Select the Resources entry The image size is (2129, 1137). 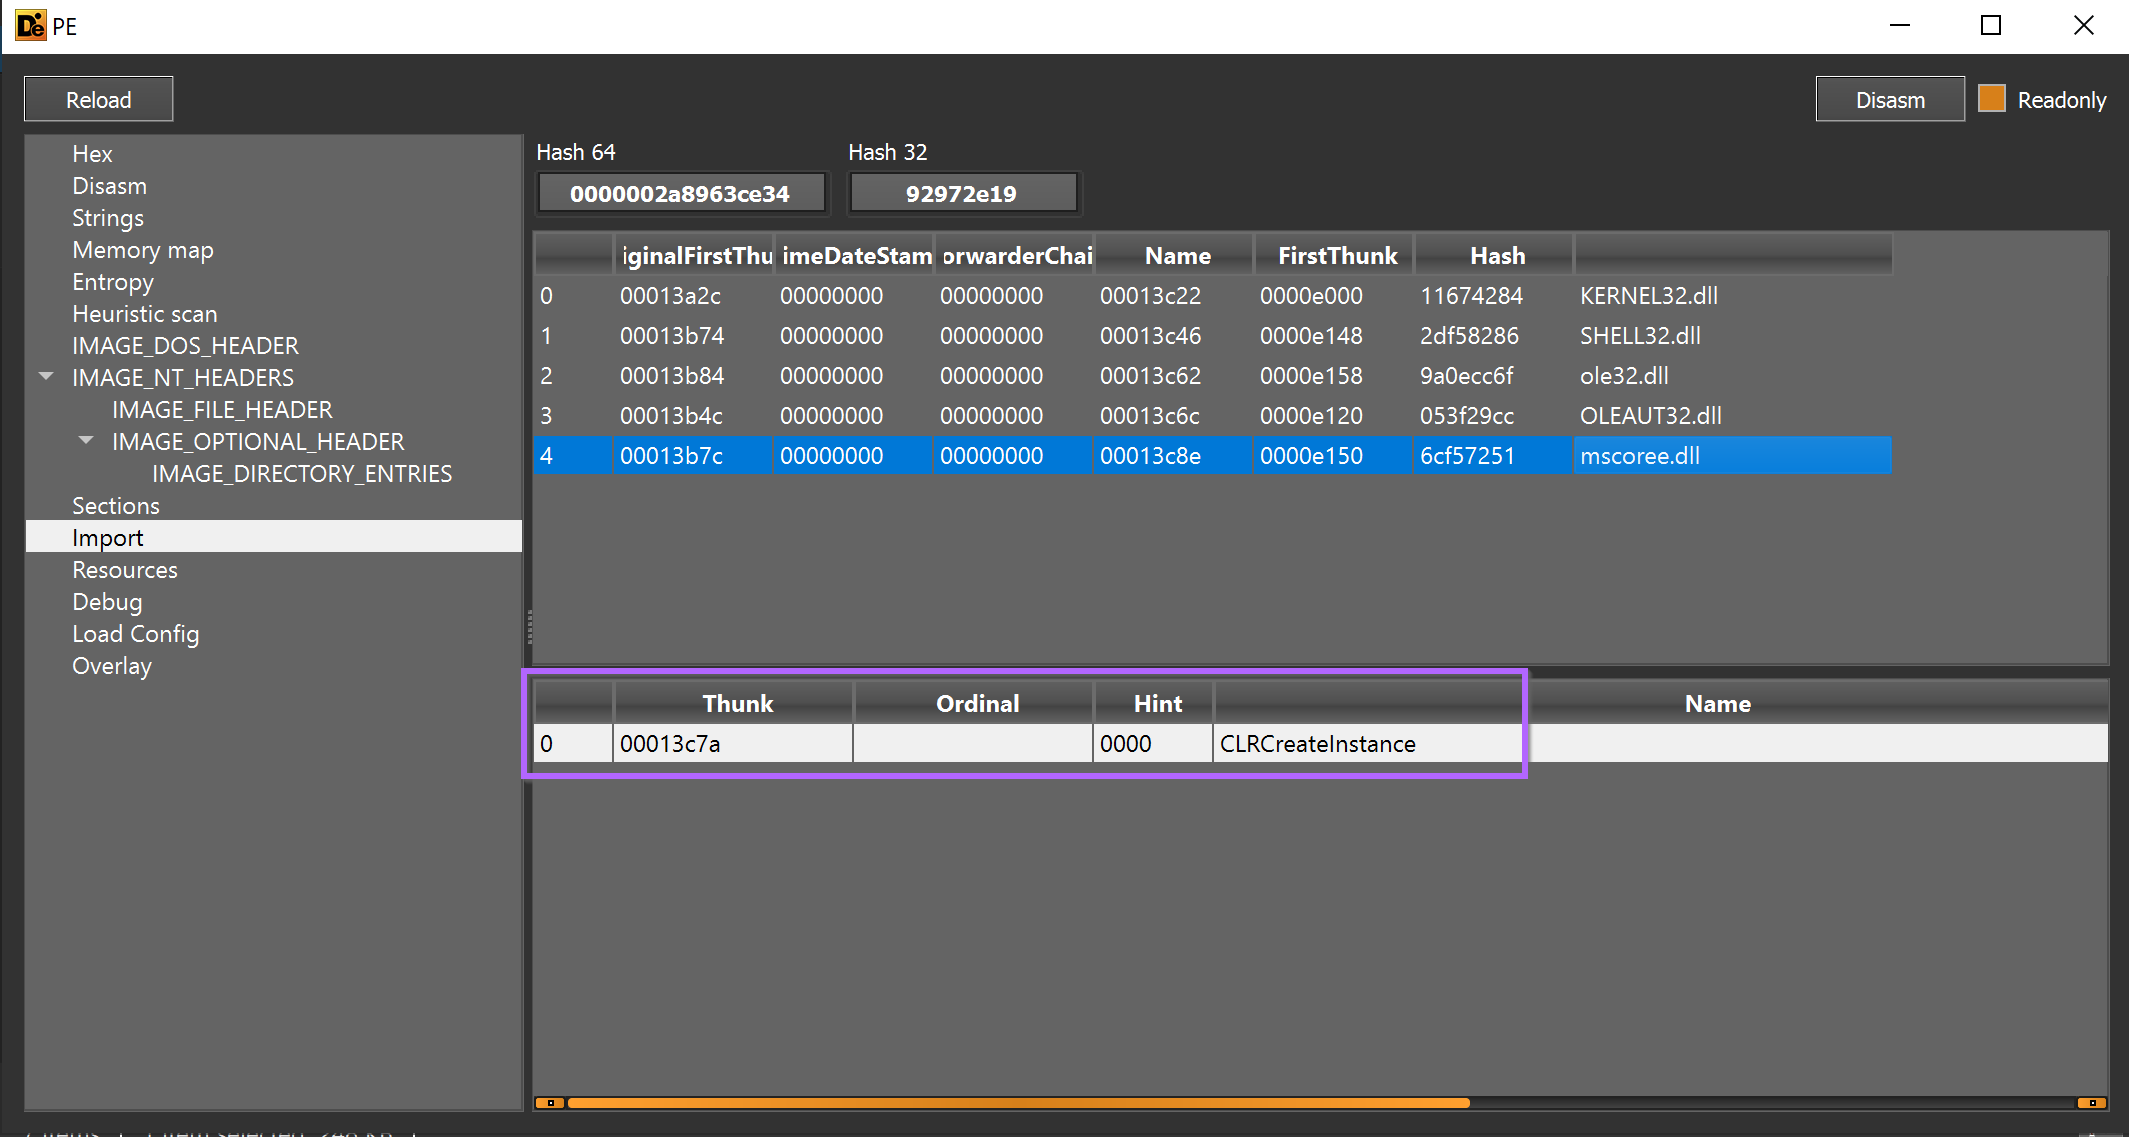(x=125, y=570)
